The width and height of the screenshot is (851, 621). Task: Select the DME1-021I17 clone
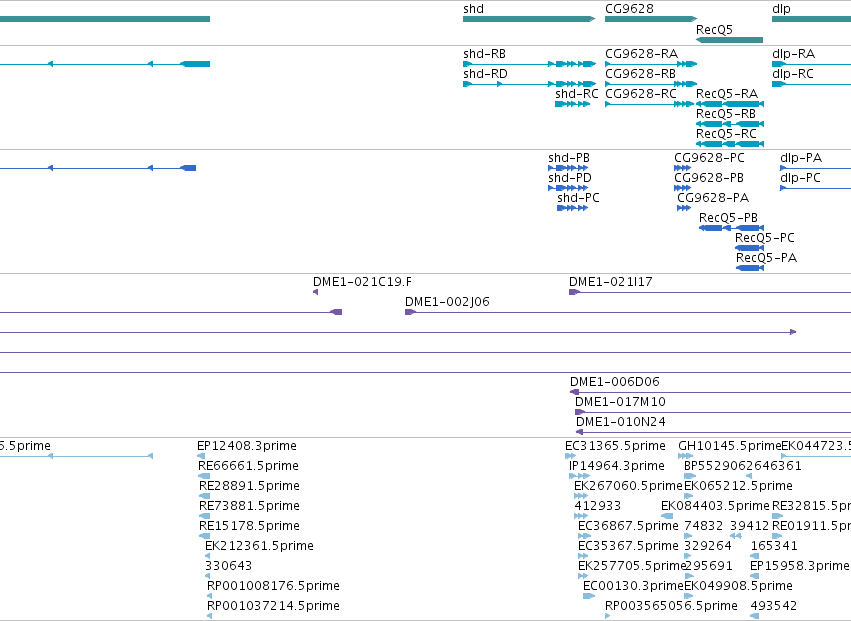(x=611, y=282)
